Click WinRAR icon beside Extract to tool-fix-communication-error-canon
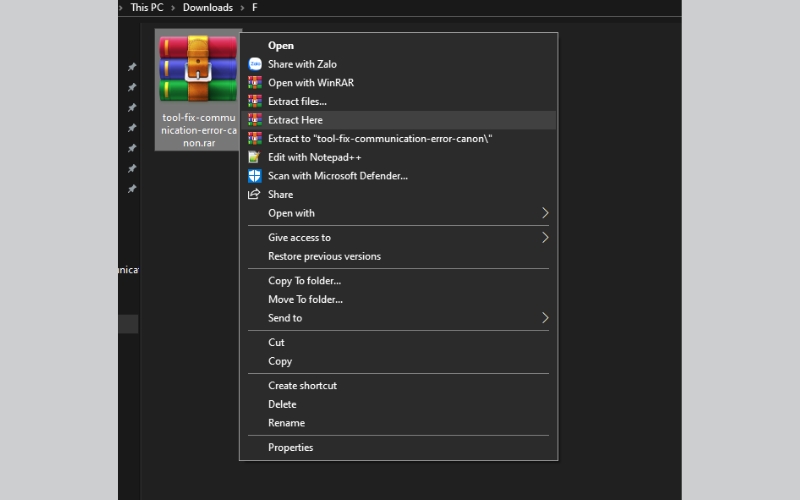This screenshot has width=800, height=500. [255, 139]
